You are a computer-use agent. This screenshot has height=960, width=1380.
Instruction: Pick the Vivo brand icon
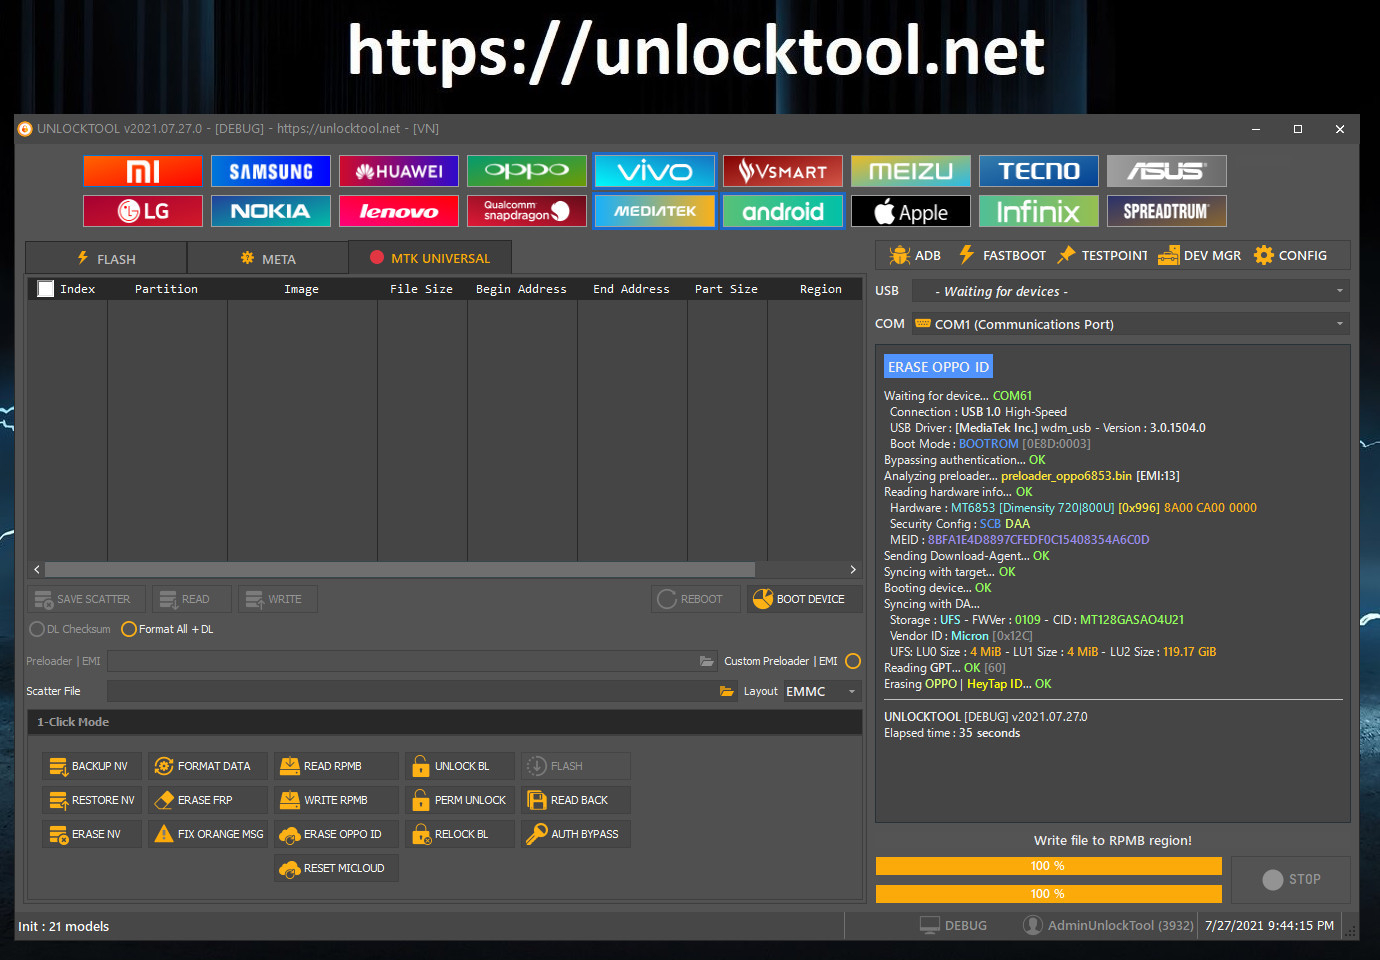(x=655, y=171)
